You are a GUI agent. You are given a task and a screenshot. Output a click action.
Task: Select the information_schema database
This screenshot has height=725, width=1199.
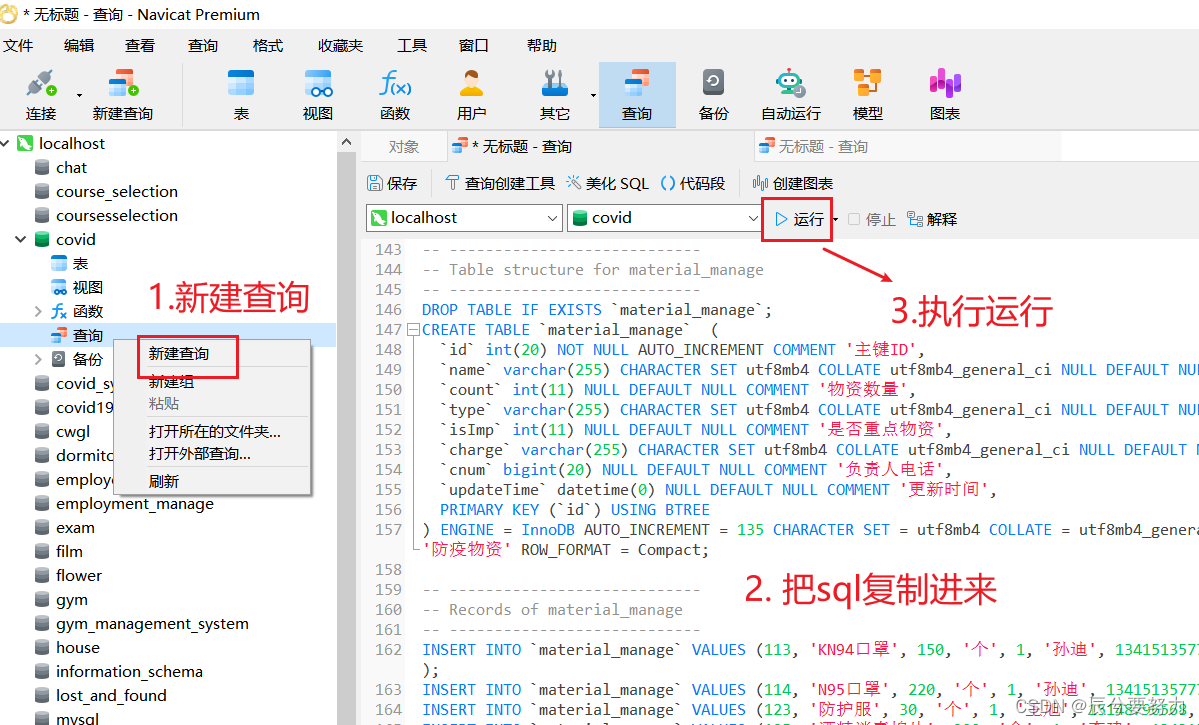[x=129, y=671]
